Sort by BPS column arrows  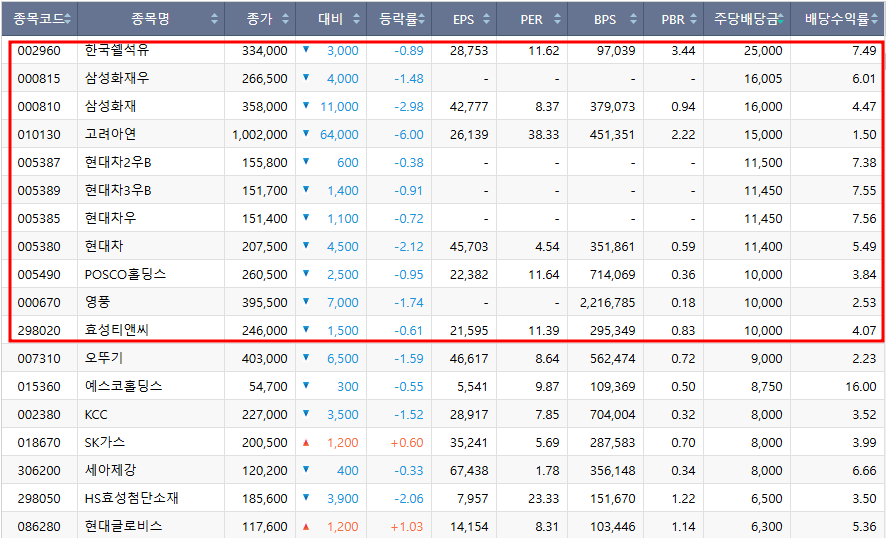pyautogui.click(x=633, y=19)
